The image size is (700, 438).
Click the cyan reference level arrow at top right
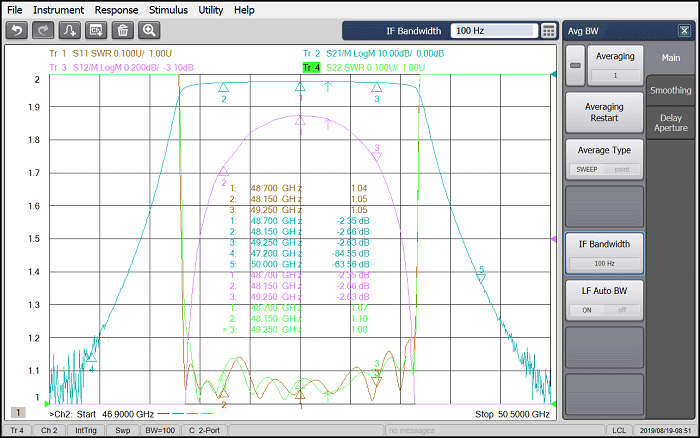click(x=554, y=74)
